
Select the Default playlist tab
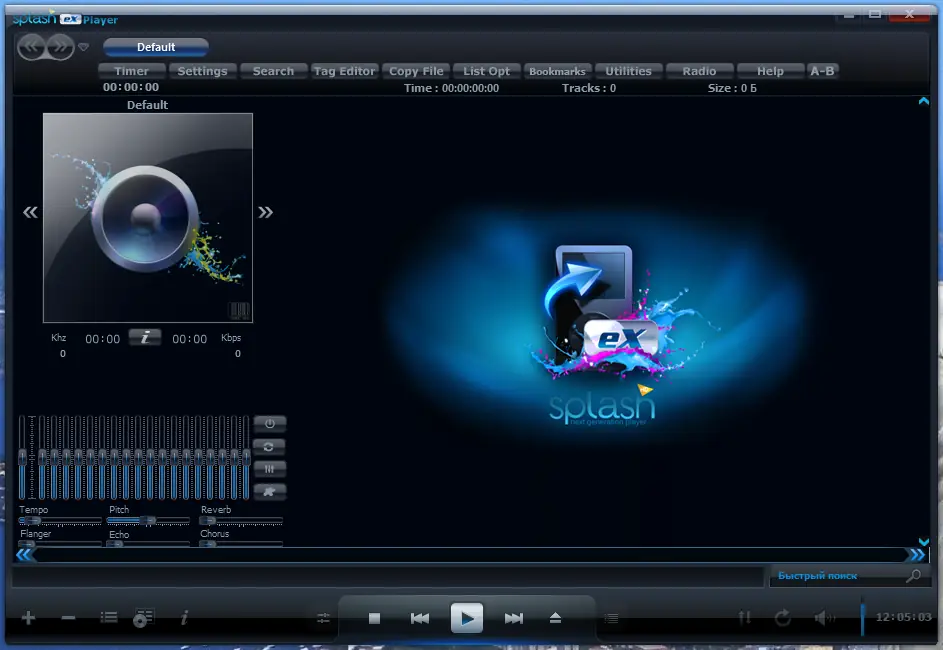[x=156, y=47]
